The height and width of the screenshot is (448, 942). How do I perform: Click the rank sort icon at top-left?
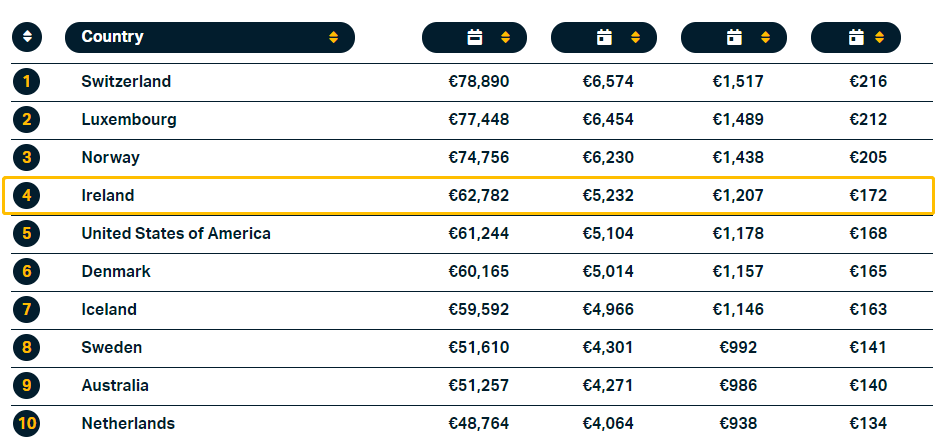pos(27,37)
